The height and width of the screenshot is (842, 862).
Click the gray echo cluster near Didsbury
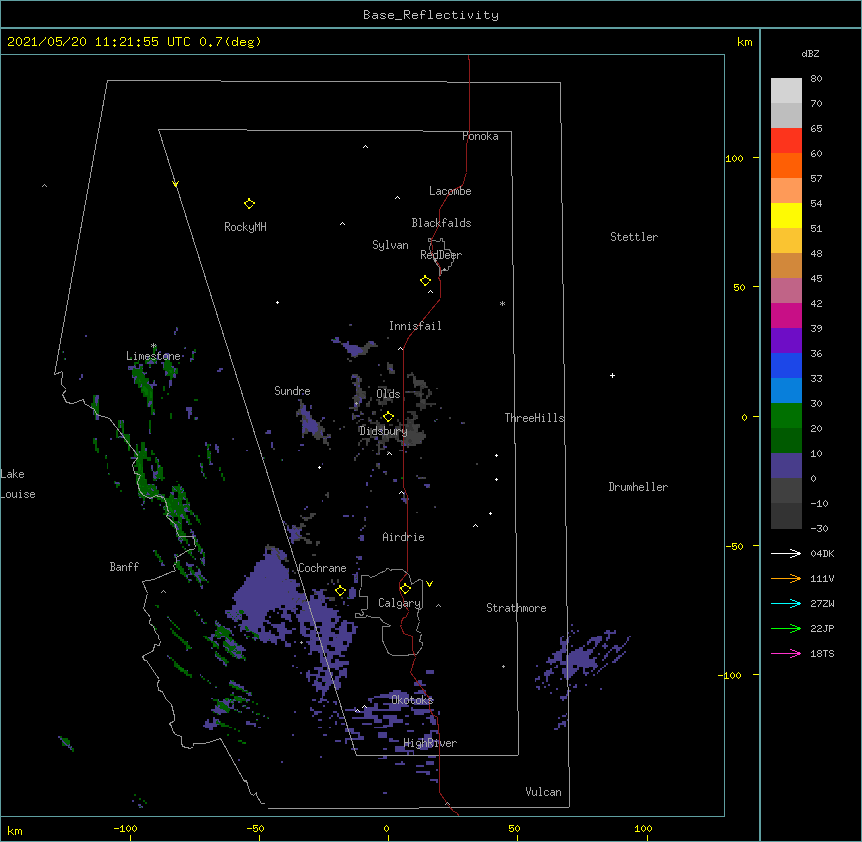(413, 434)
